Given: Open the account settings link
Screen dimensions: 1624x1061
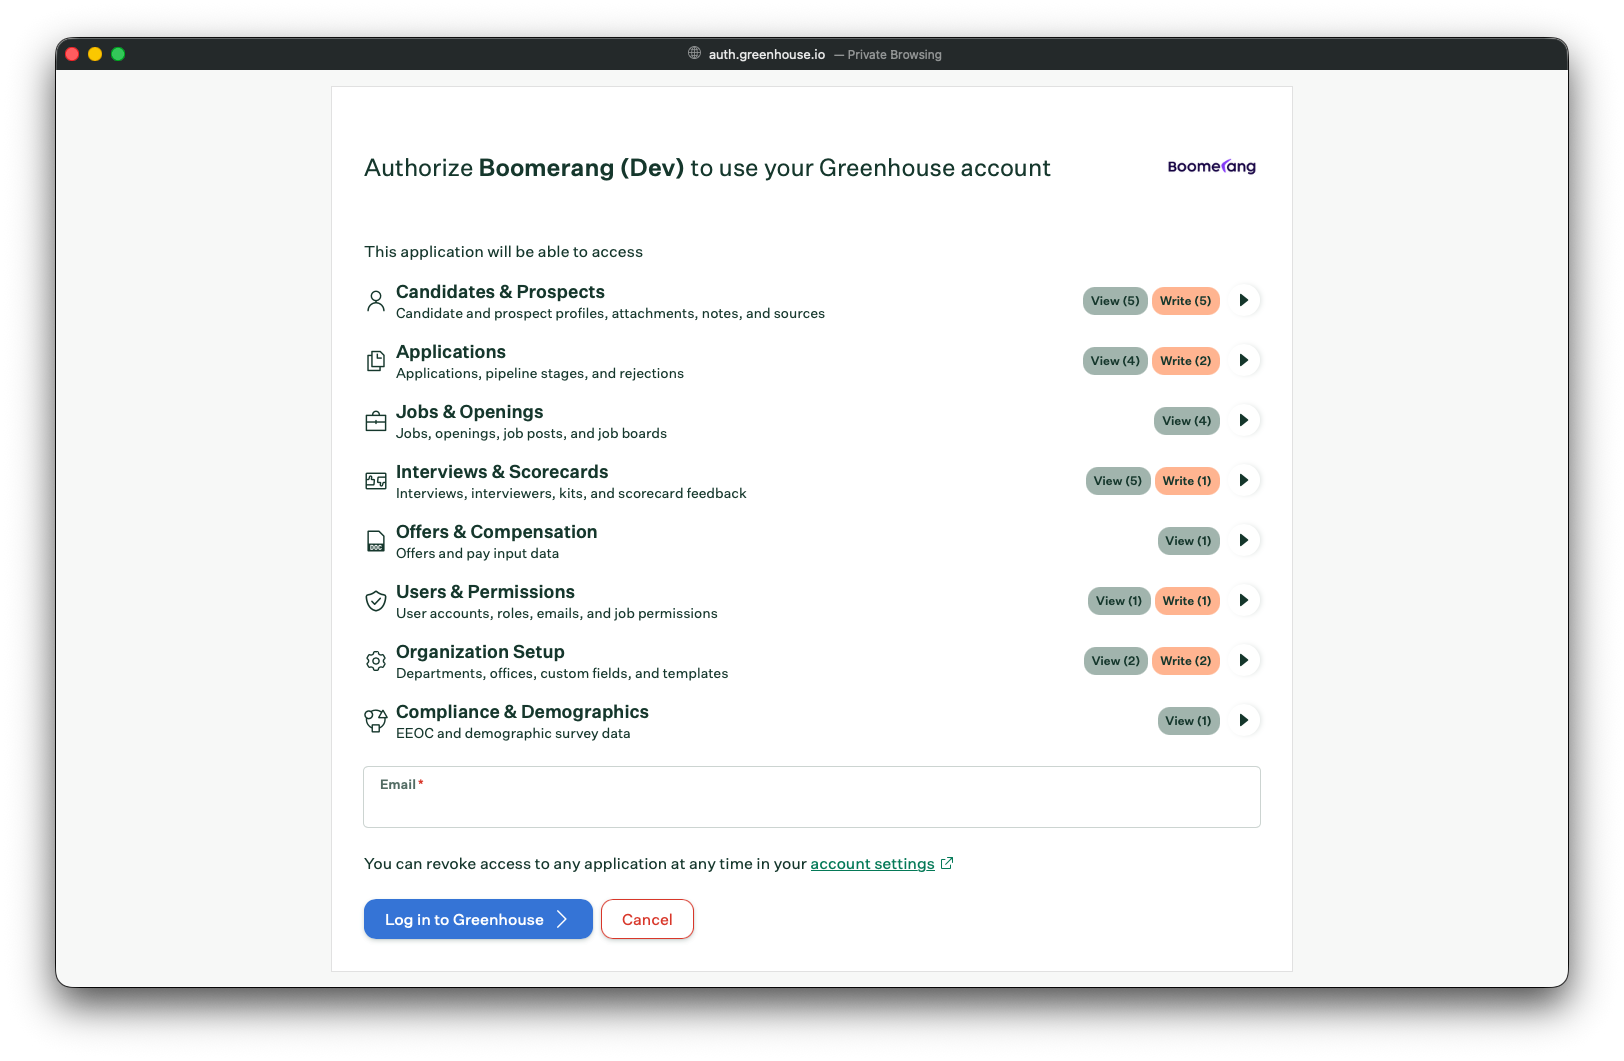Looking at the screenshot, I should pos(872,864).
